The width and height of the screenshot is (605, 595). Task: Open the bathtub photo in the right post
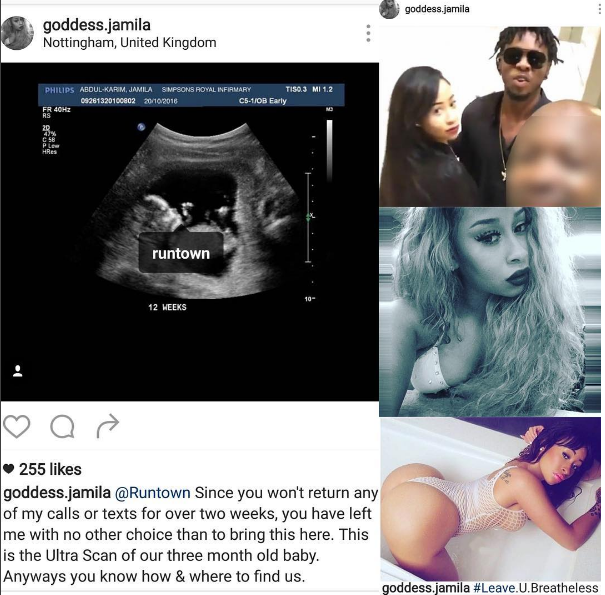(x=490, y=499)
